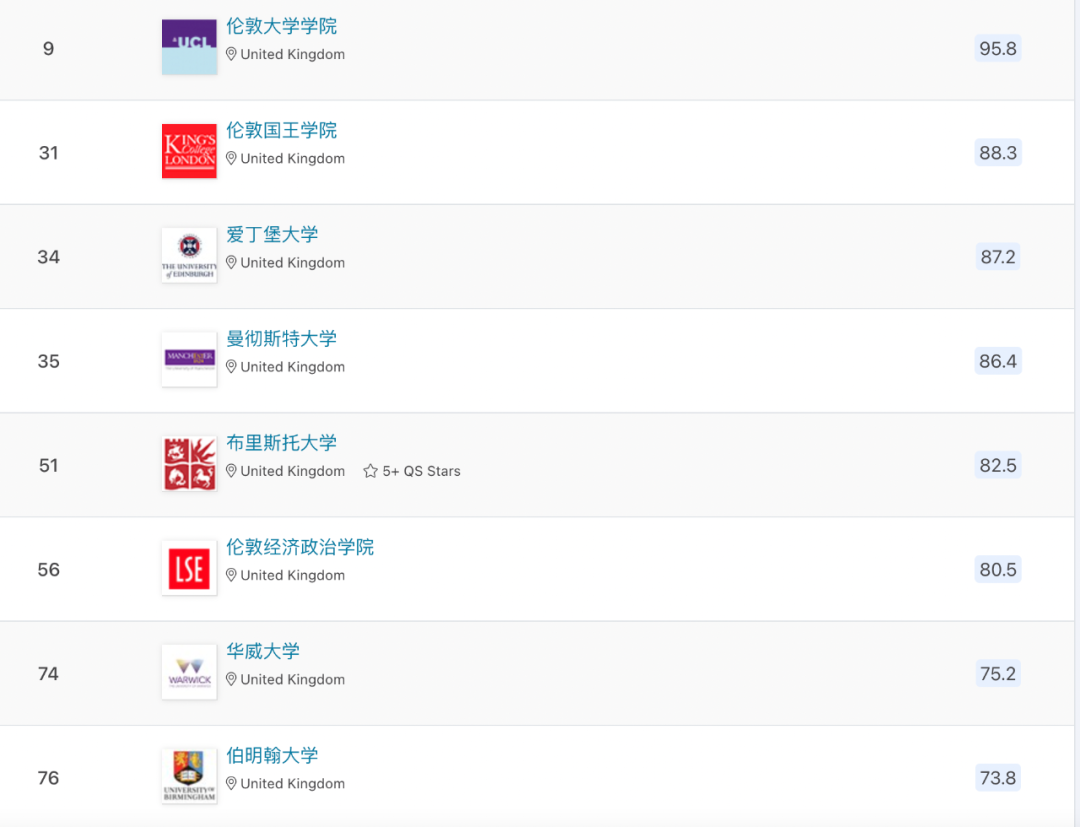Click rank number 74
The image size is (1080, 827).
(x=48, y=673)
